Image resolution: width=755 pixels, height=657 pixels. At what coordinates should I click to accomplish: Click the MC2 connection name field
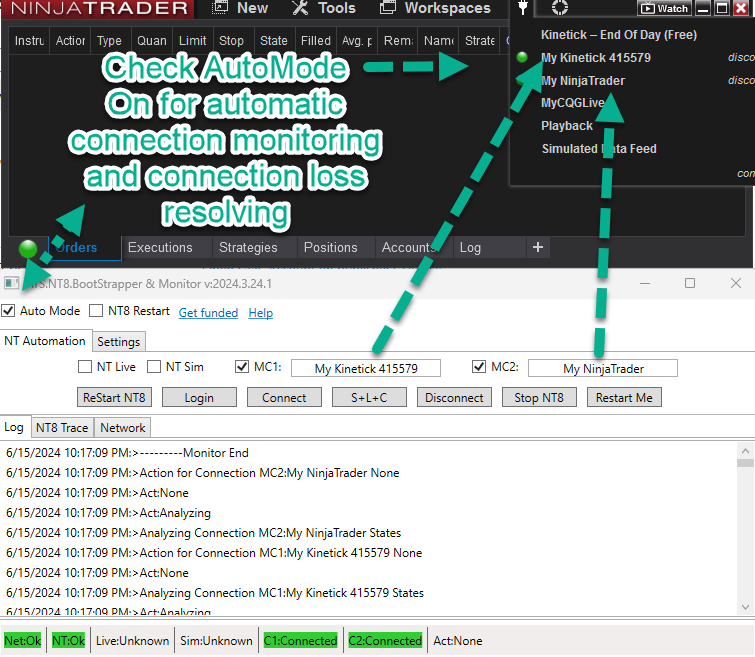[x=603, y=368]
